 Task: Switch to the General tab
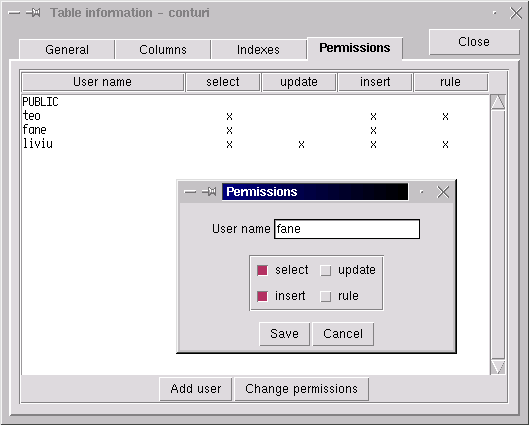click(67, 50)
